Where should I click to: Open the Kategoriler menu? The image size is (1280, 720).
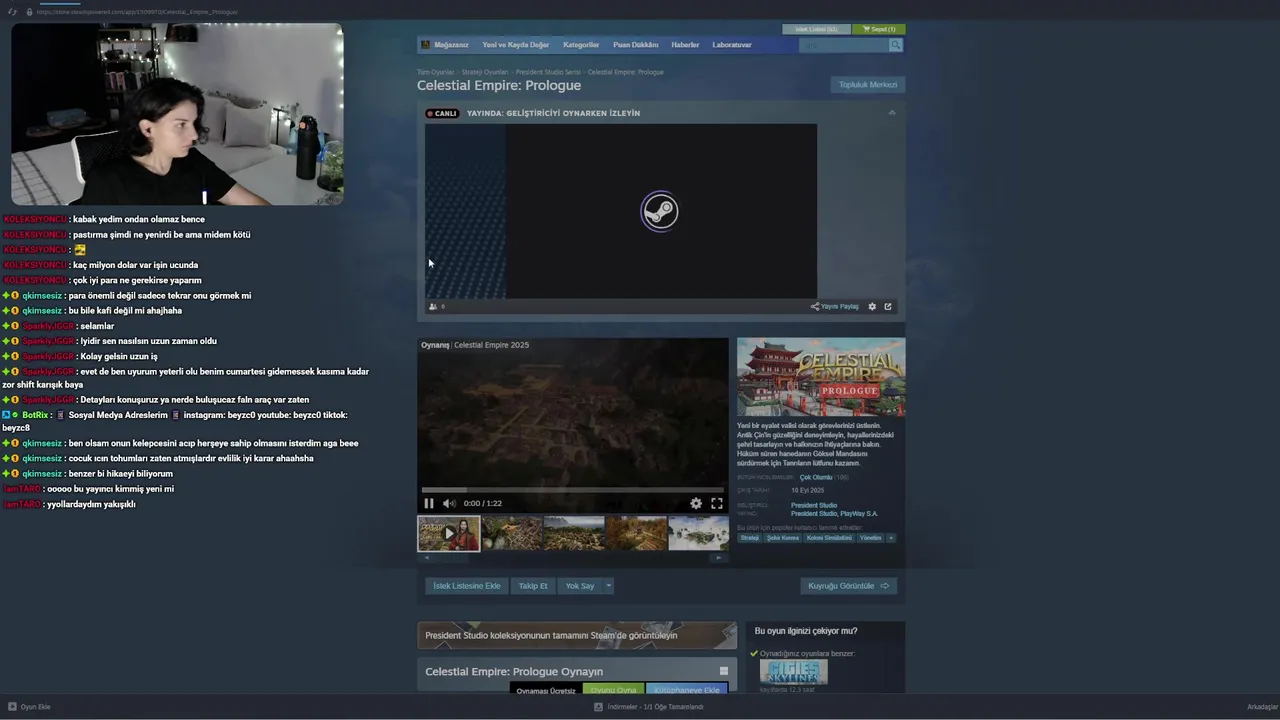(581, 45)
